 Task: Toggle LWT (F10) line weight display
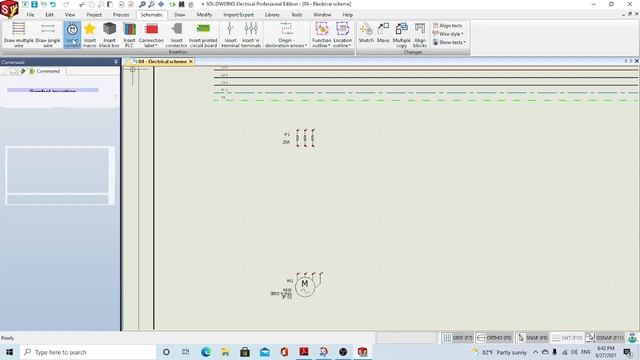(567, 338)
